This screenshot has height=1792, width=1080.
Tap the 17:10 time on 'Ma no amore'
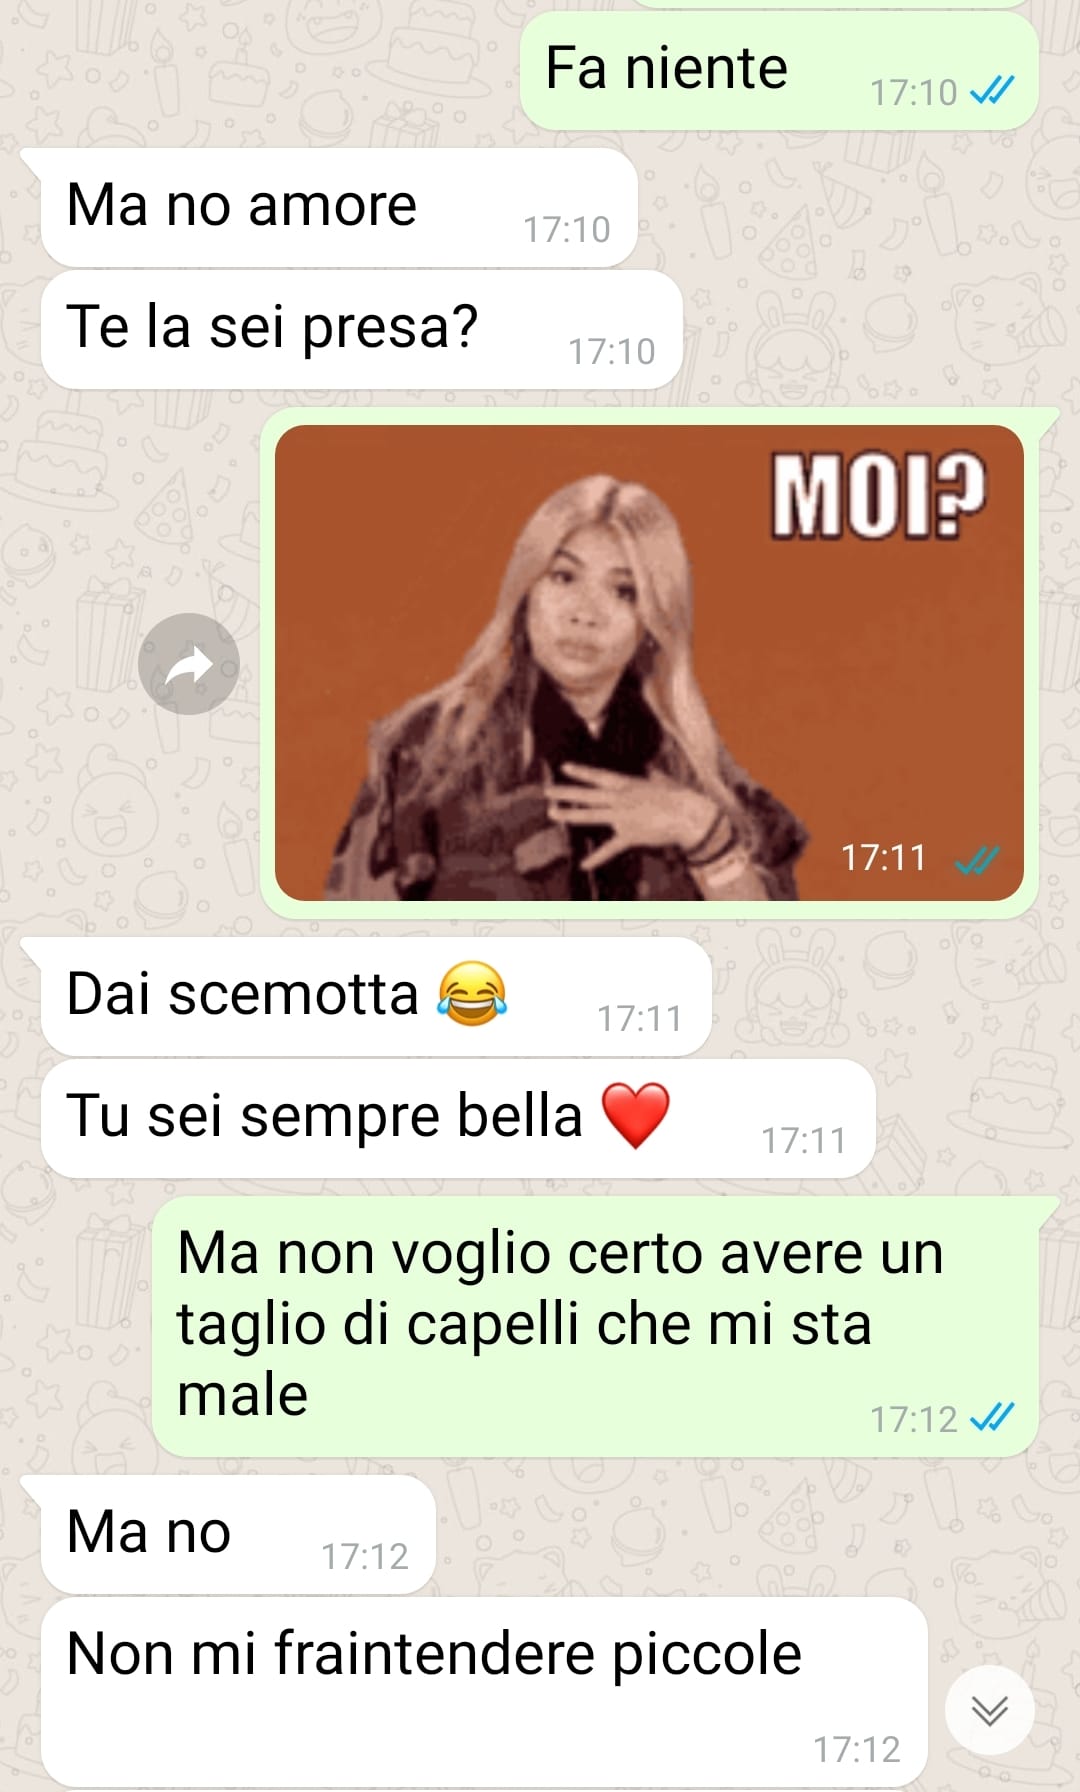pyautogui.click(x=567, y=229)
